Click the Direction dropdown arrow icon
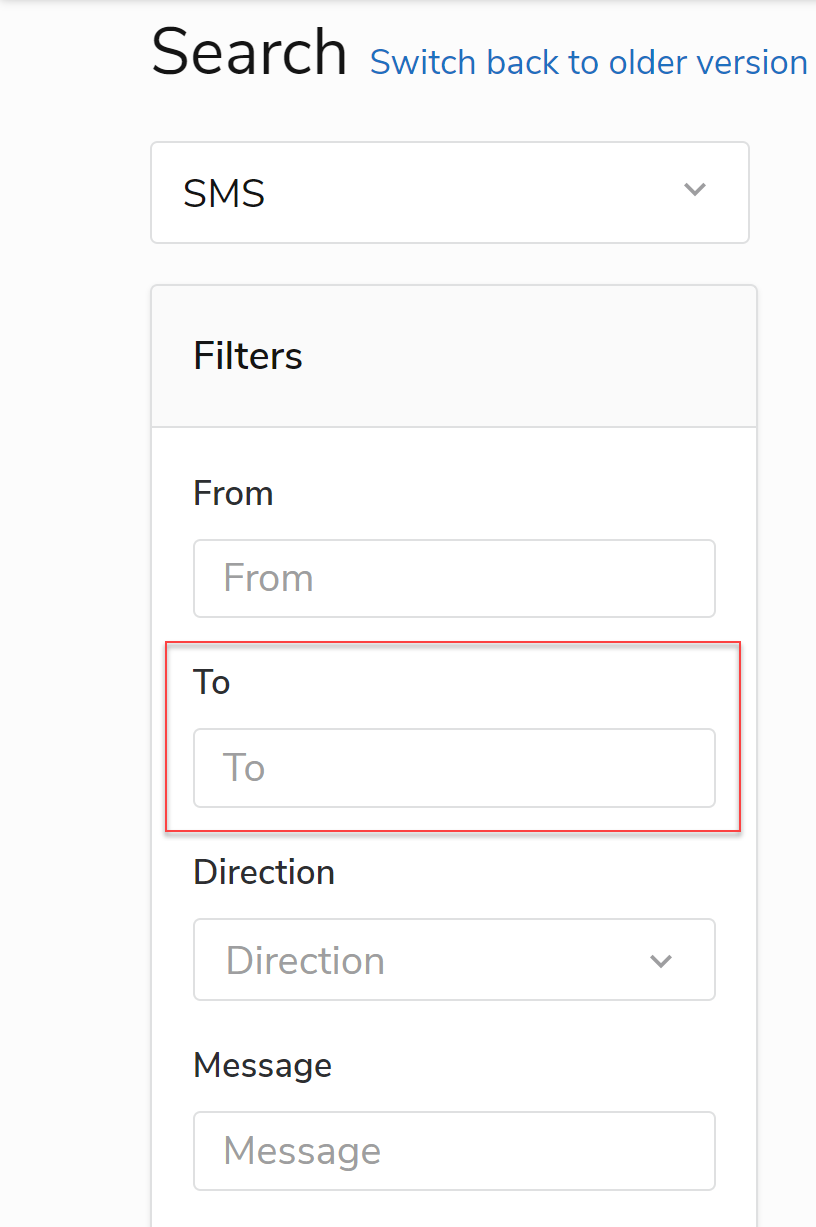The width and height of the screenshot is (816, 1227). tap(660, 961)
